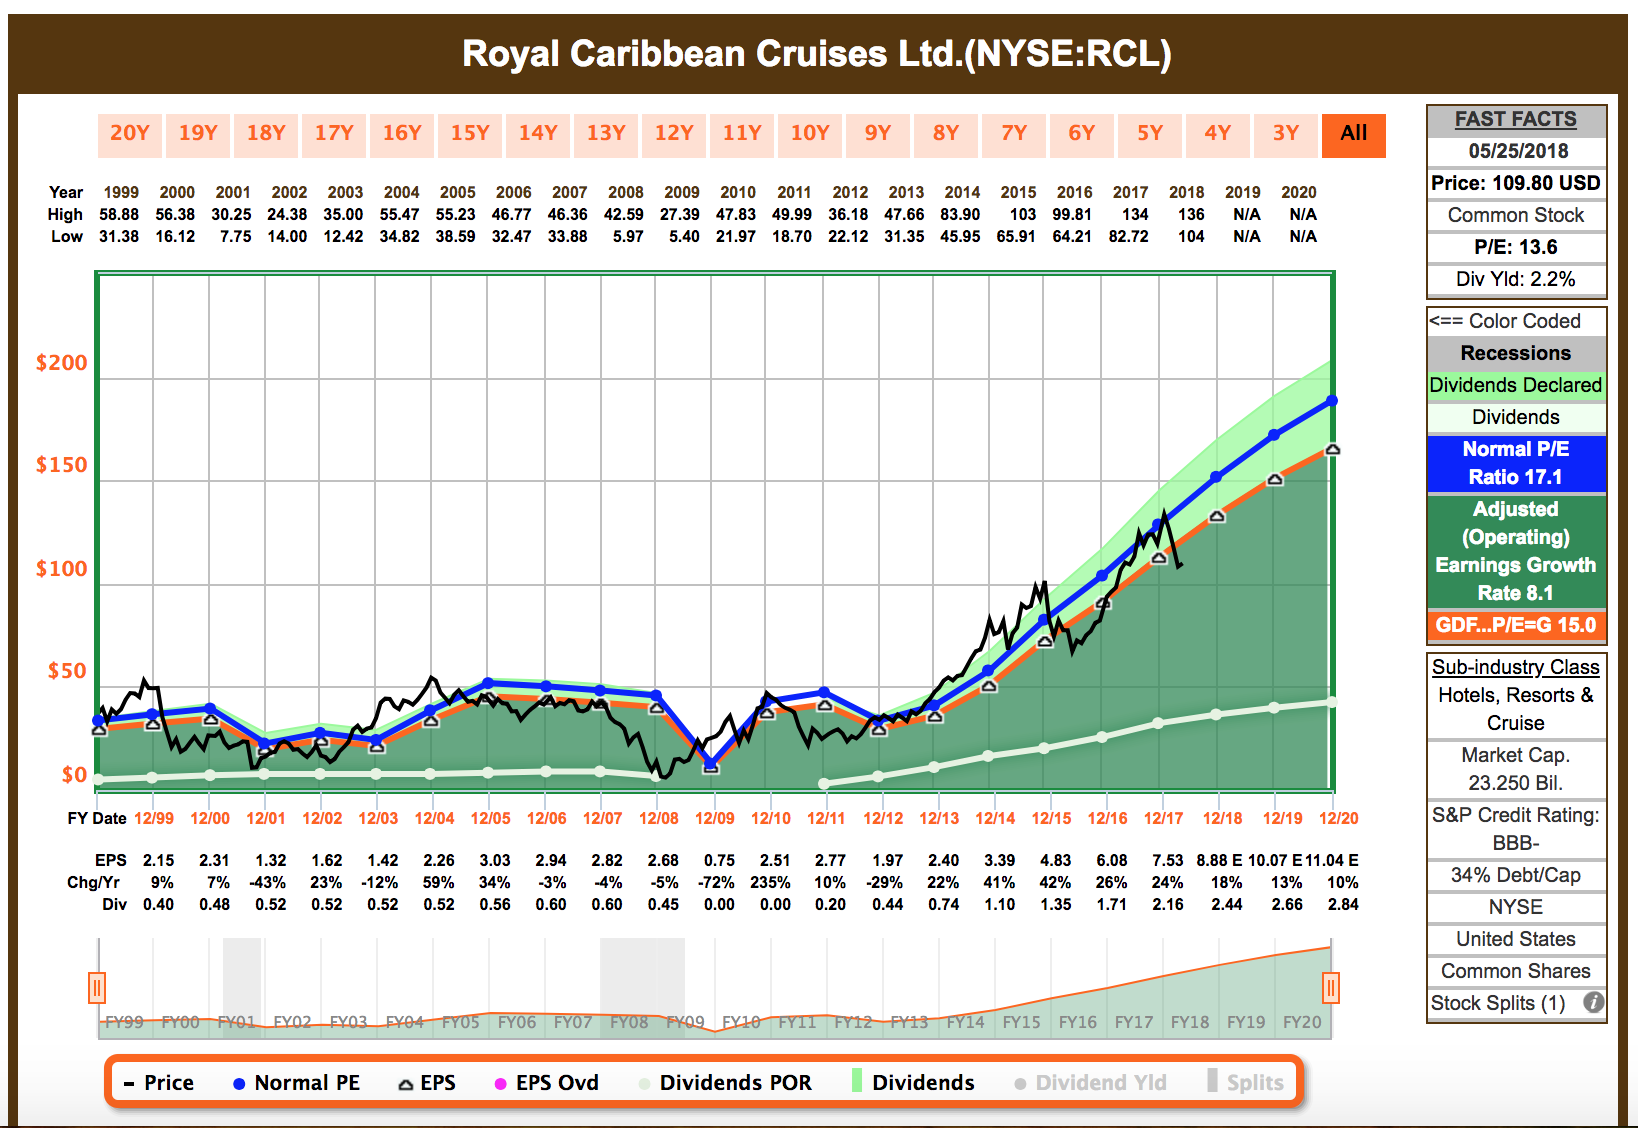The height and width of the screenshot is (1128, 1638).
Task: Click the Normal PE point for 12/18
Action: 1216,477
